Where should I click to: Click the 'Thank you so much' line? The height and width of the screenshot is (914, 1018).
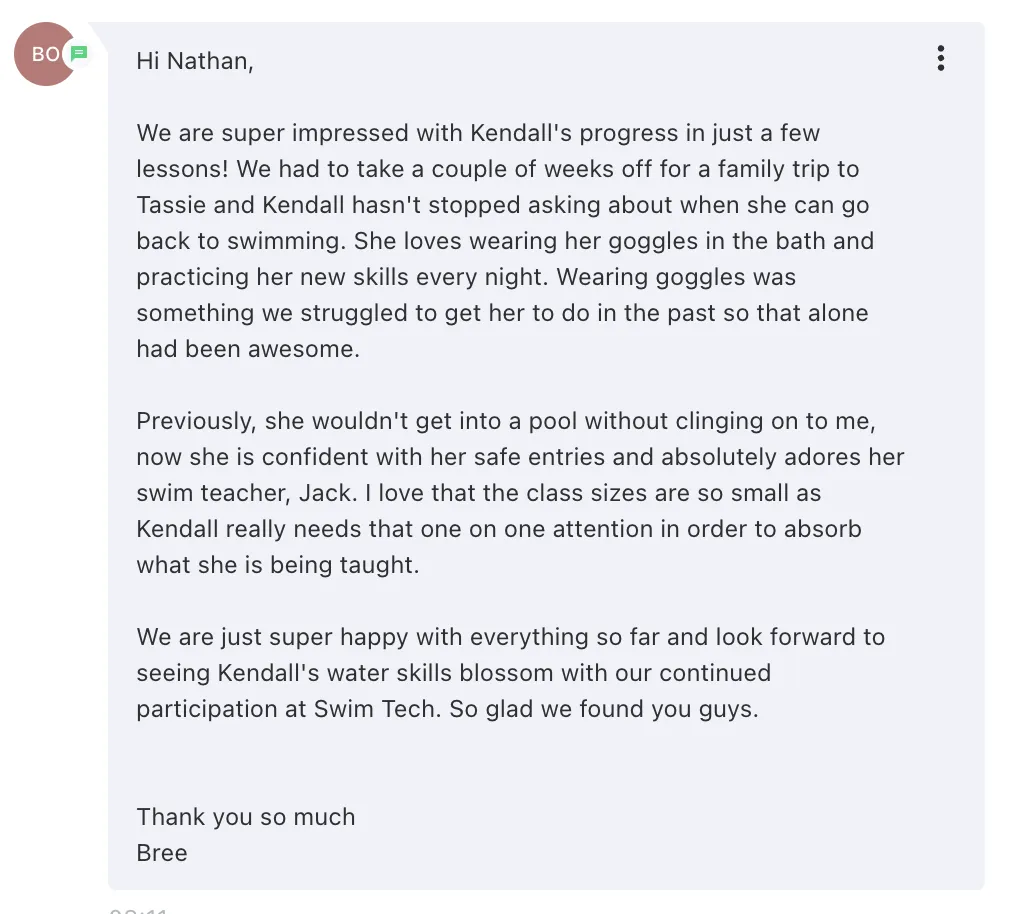(x=245, y=817)
